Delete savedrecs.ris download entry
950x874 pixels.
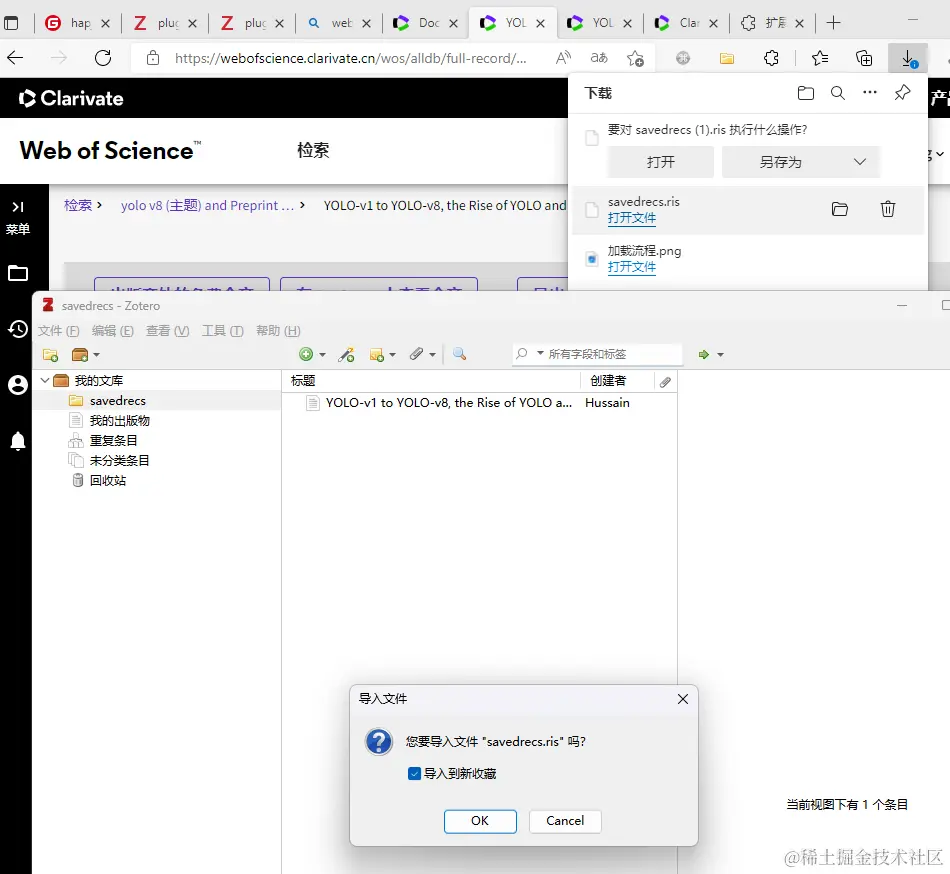(888, 209)
